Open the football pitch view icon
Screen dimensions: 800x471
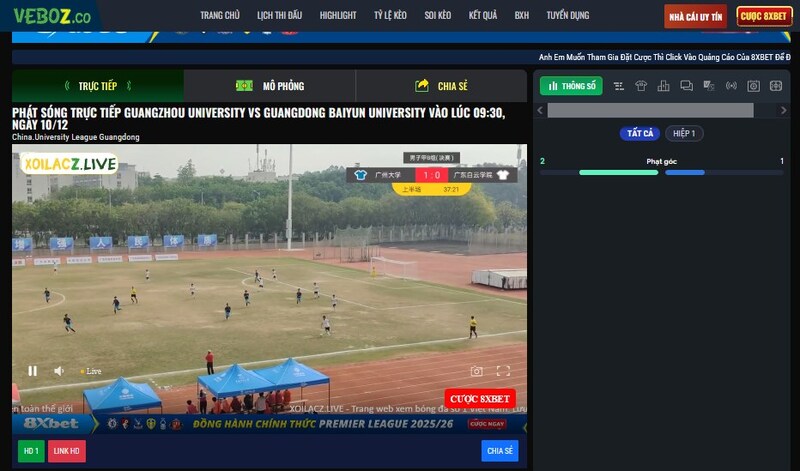pyautogui.click(x=776, y=86)
